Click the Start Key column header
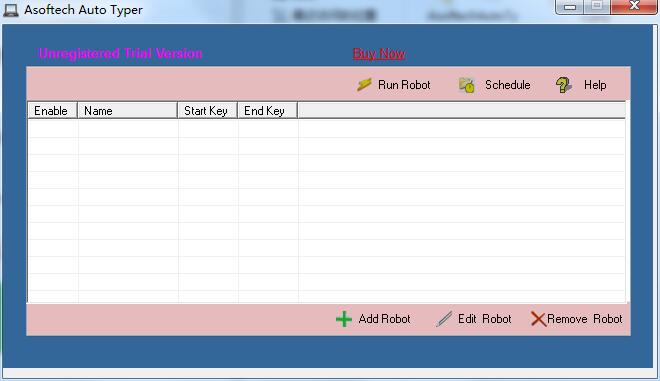The image size is (660, 381). coord(208,110)
